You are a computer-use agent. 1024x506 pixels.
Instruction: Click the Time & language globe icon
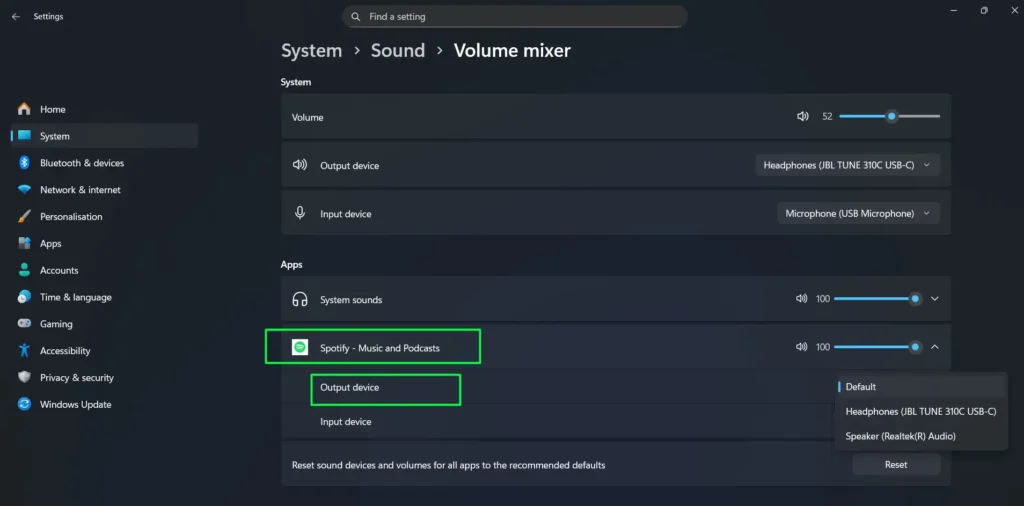(24, 296)
